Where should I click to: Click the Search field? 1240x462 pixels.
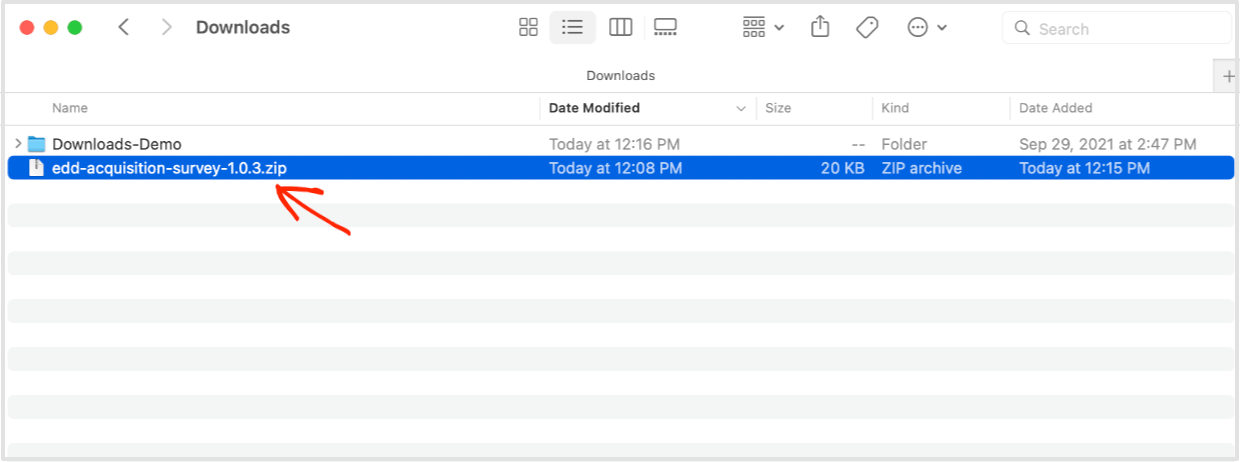1117,28
